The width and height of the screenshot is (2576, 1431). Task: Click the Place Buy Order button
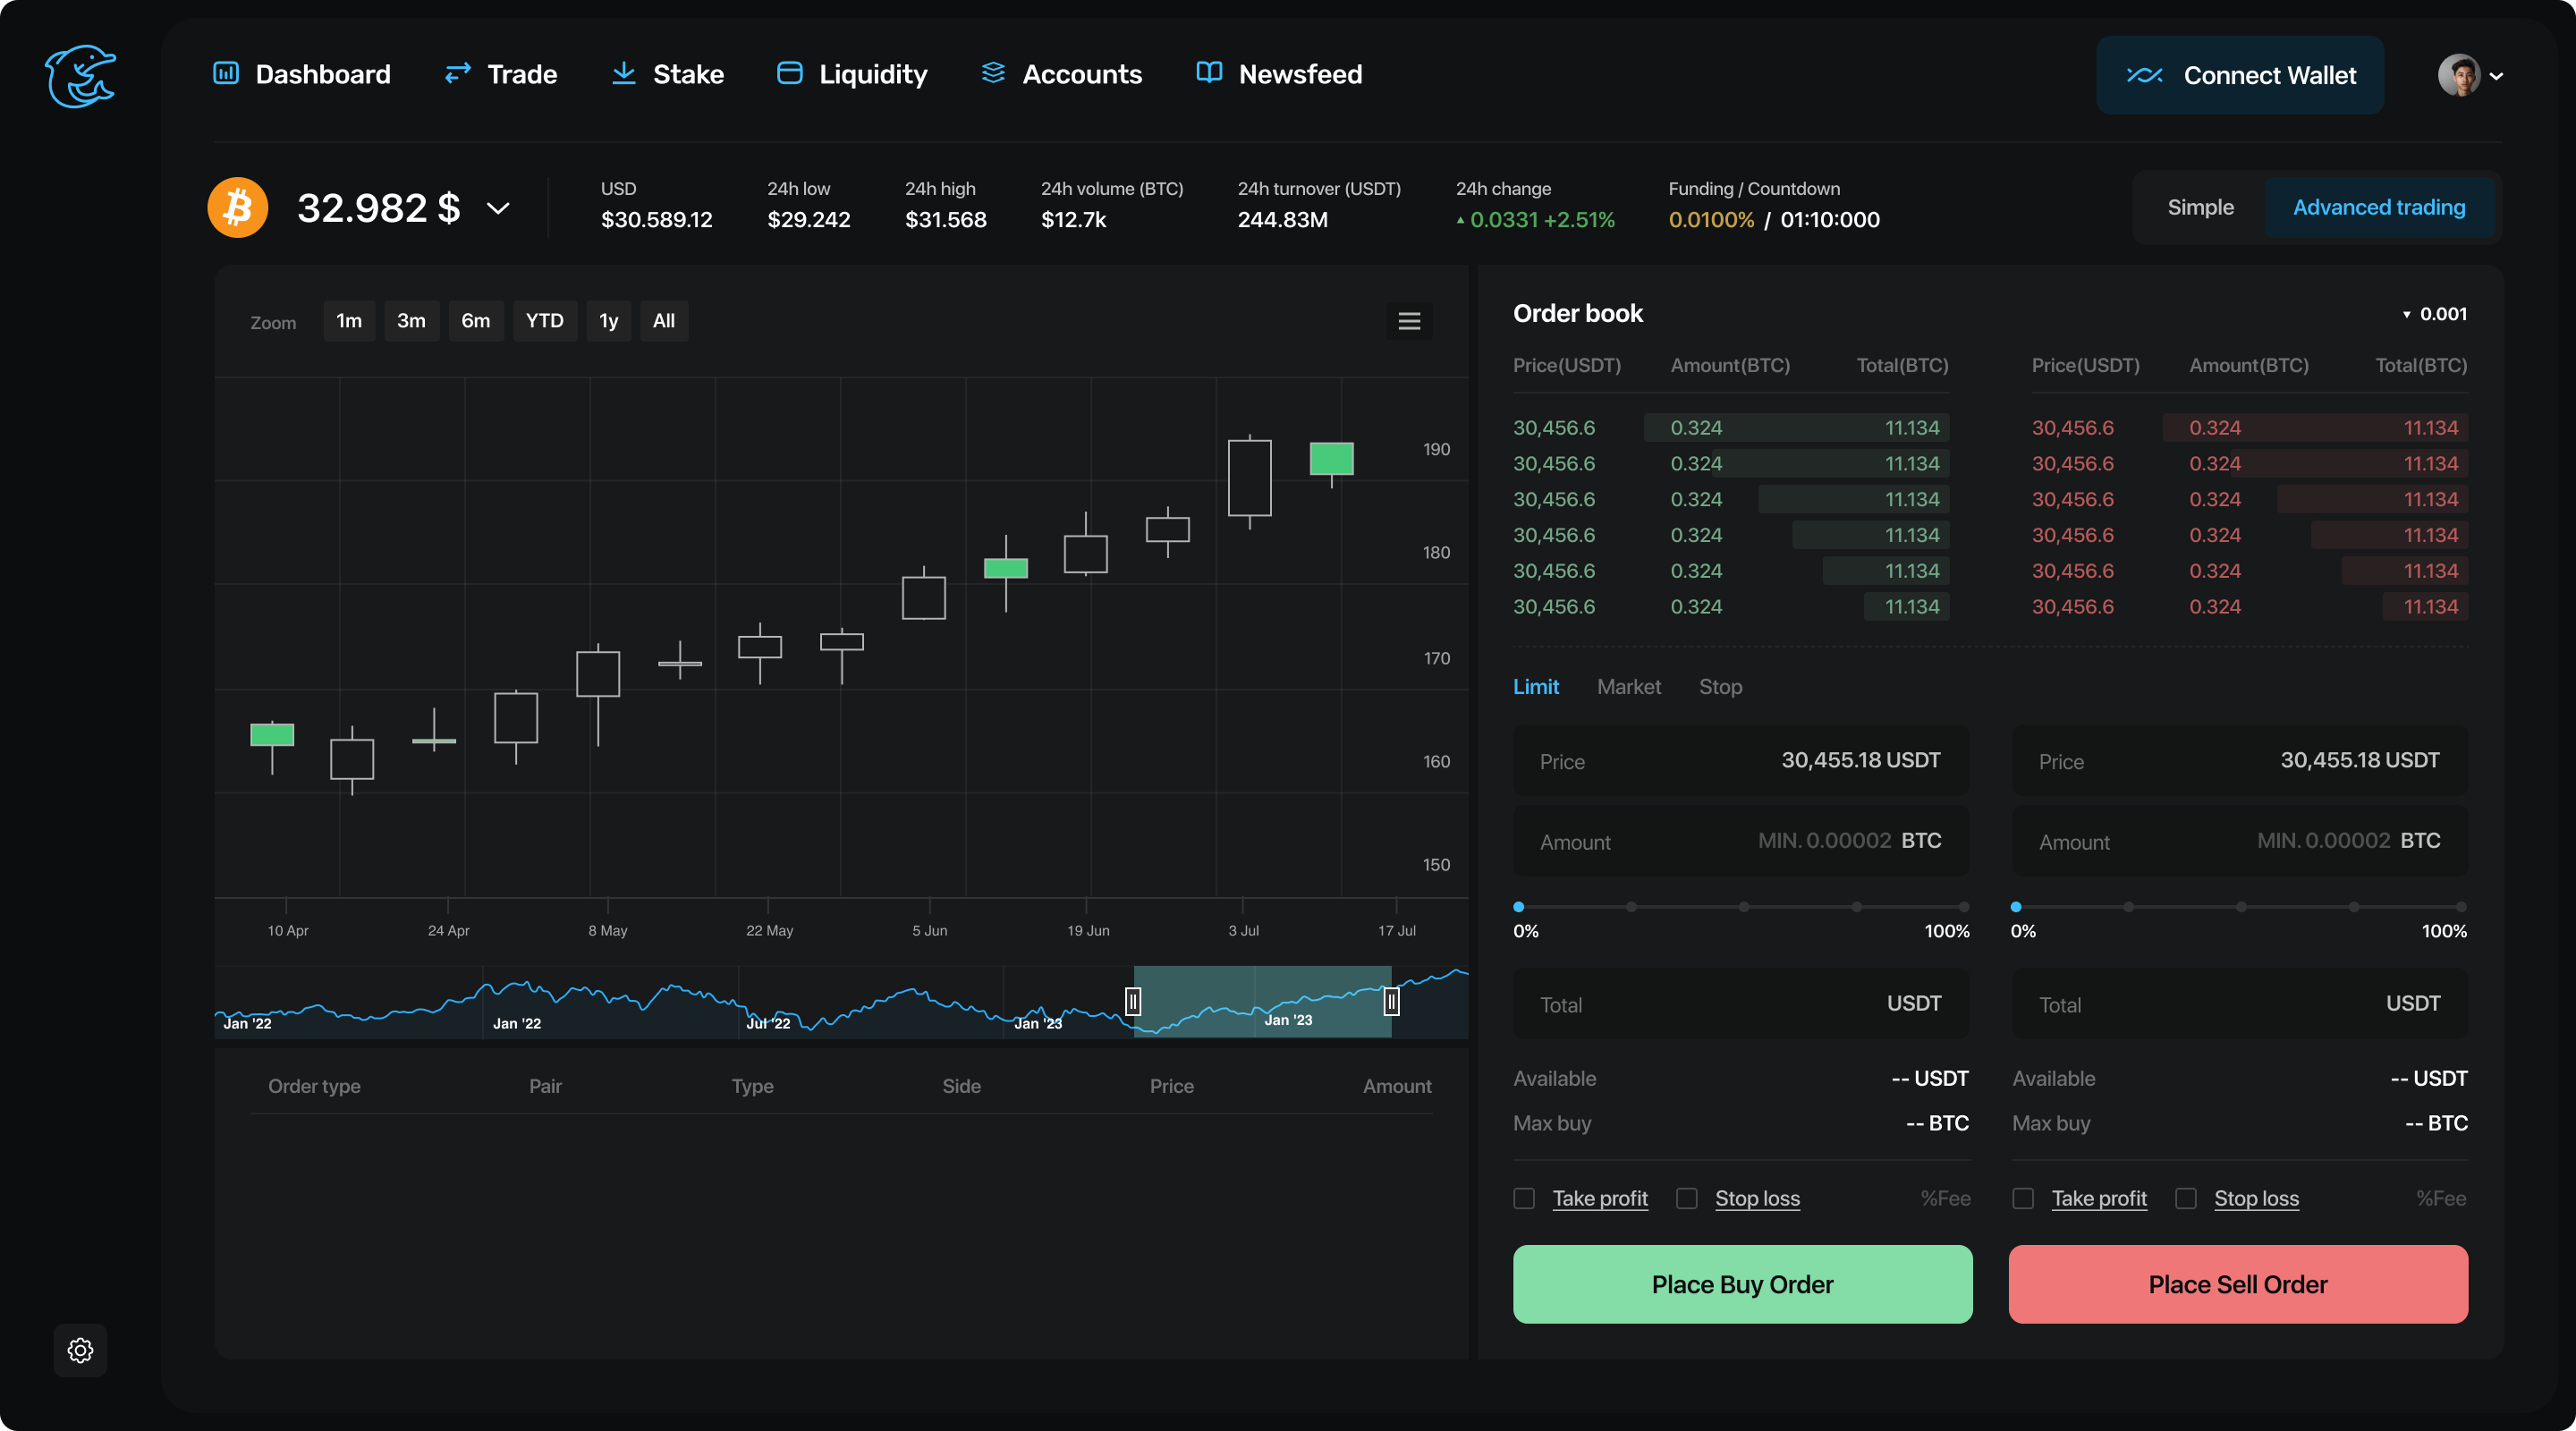coord(1741,1284)
